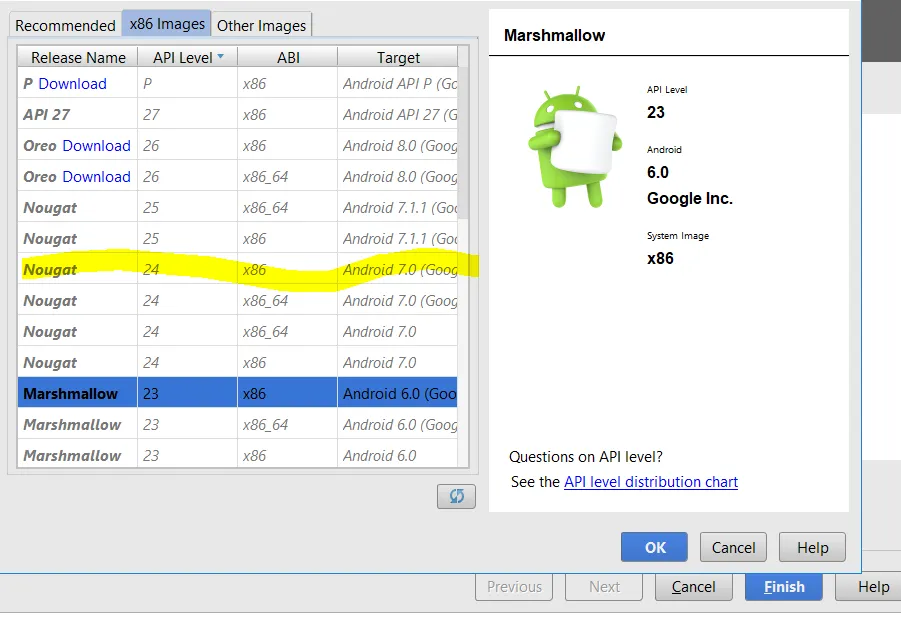Select Nougat 24 x86_64 Android 7.0 (Goog row
Viewport: 901px width, 620px height.
[x=238, y=301]
